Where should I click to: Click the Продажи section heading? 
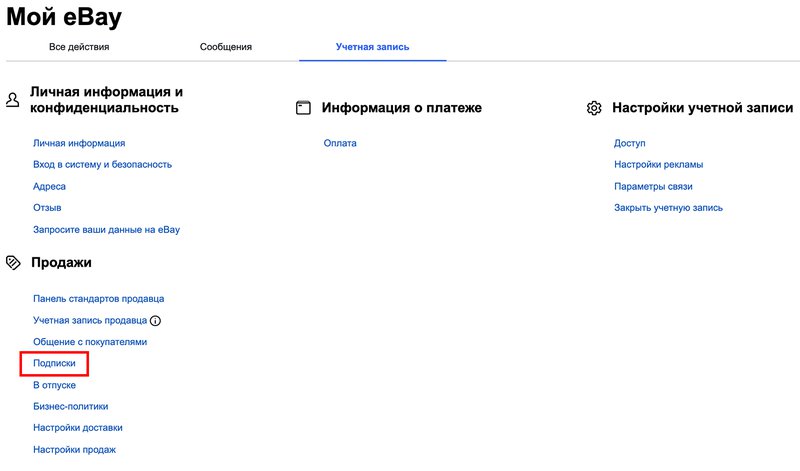point(61,262)
